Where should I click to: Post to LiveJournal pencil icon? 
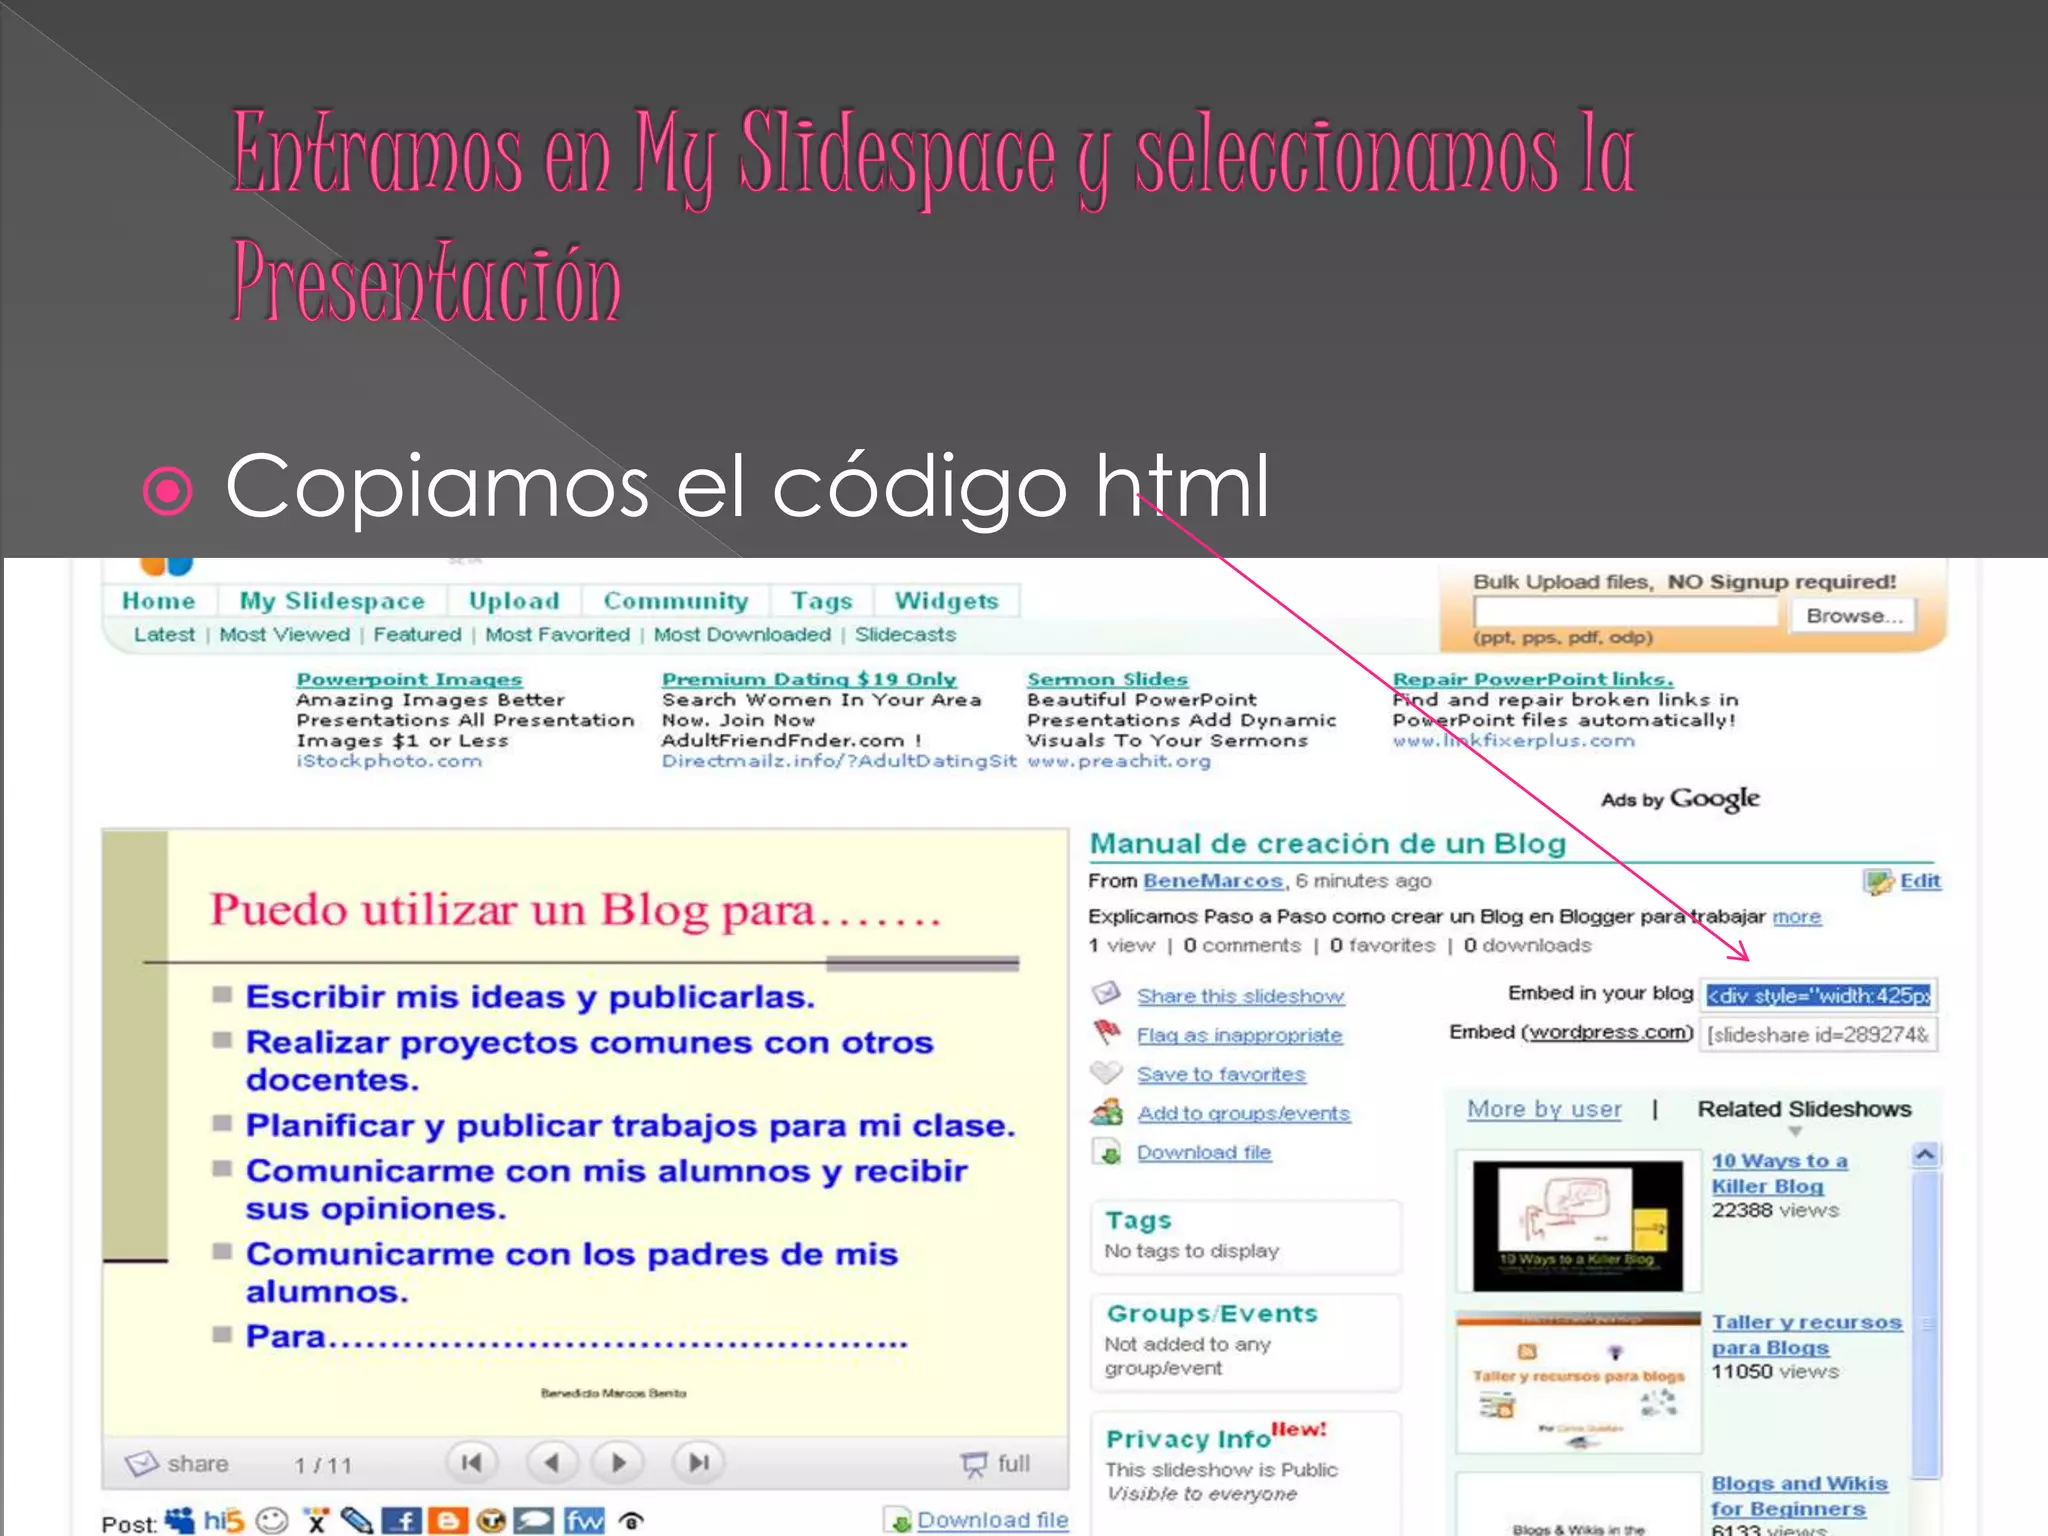[357, 1521]
